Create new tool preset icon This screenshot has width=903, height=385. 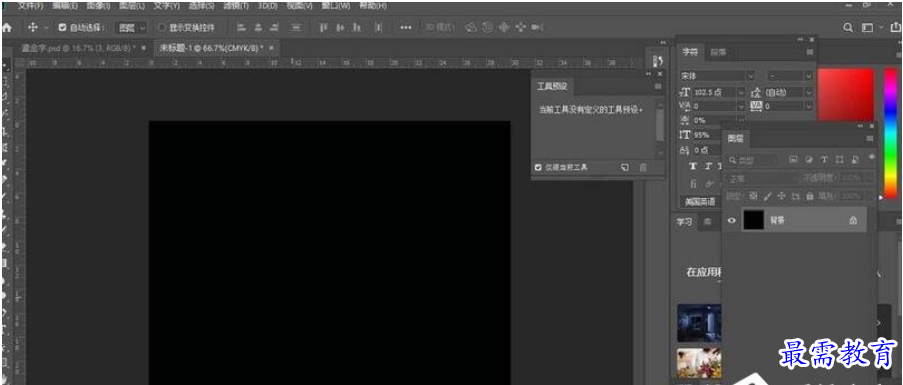pos(624,167)
